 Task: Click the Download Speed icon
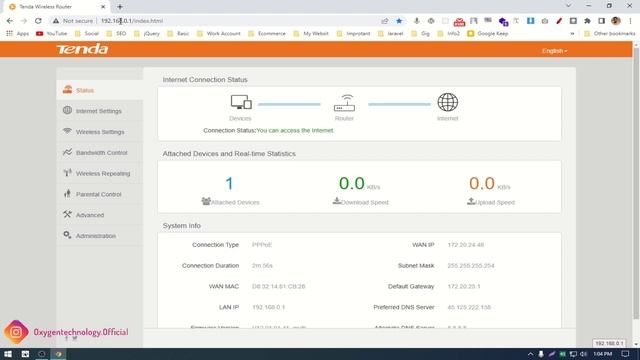(x=337, y=201)
